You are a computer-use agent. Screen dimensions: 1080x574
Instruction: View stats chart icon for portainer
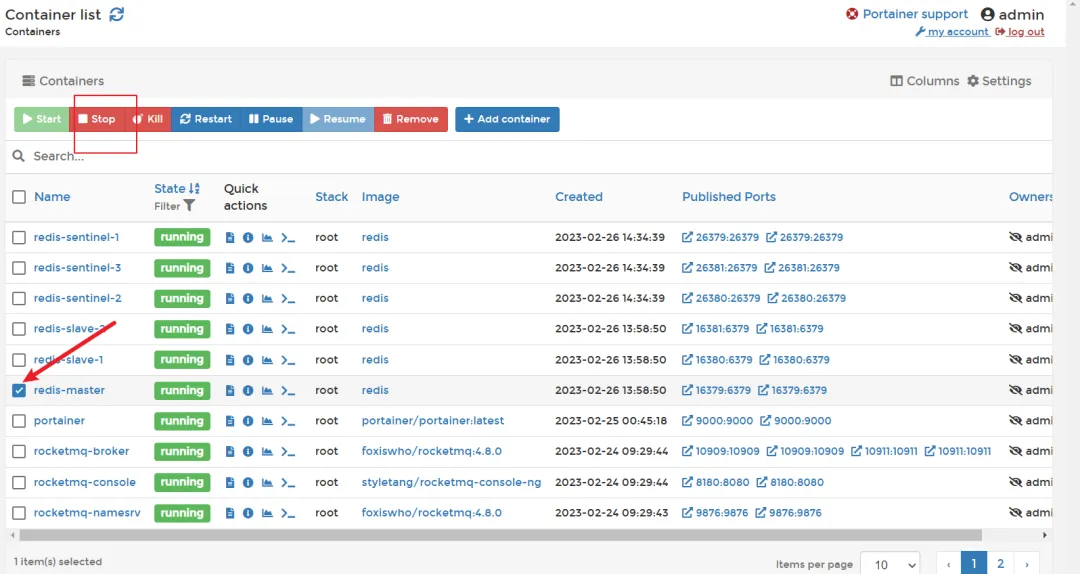click(x=267, y=421)
